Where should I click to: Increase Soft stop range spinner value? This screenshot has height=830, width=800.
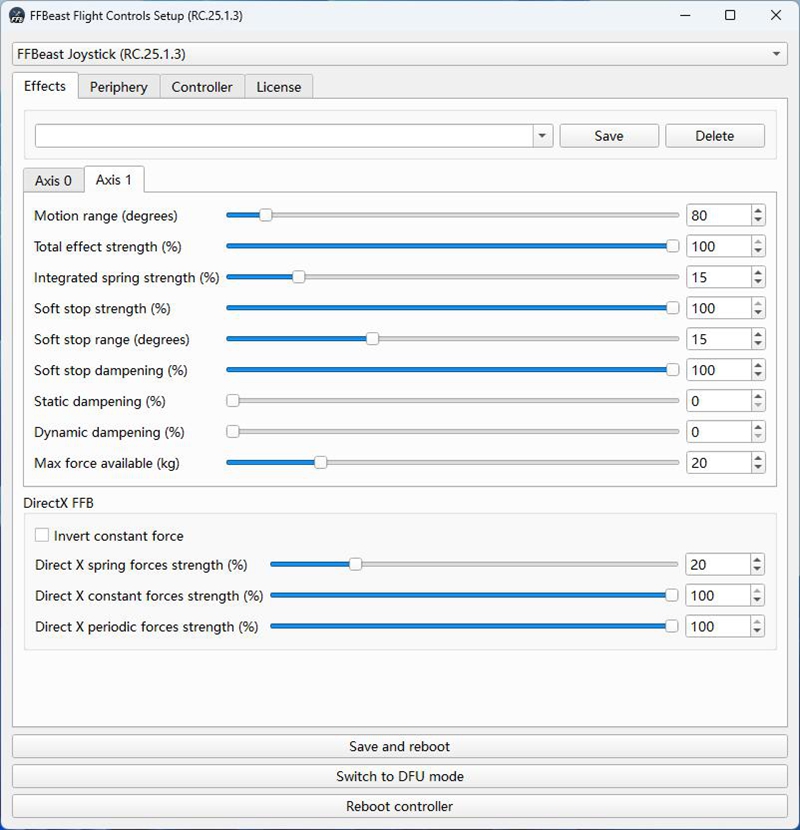tap(758, 334)
